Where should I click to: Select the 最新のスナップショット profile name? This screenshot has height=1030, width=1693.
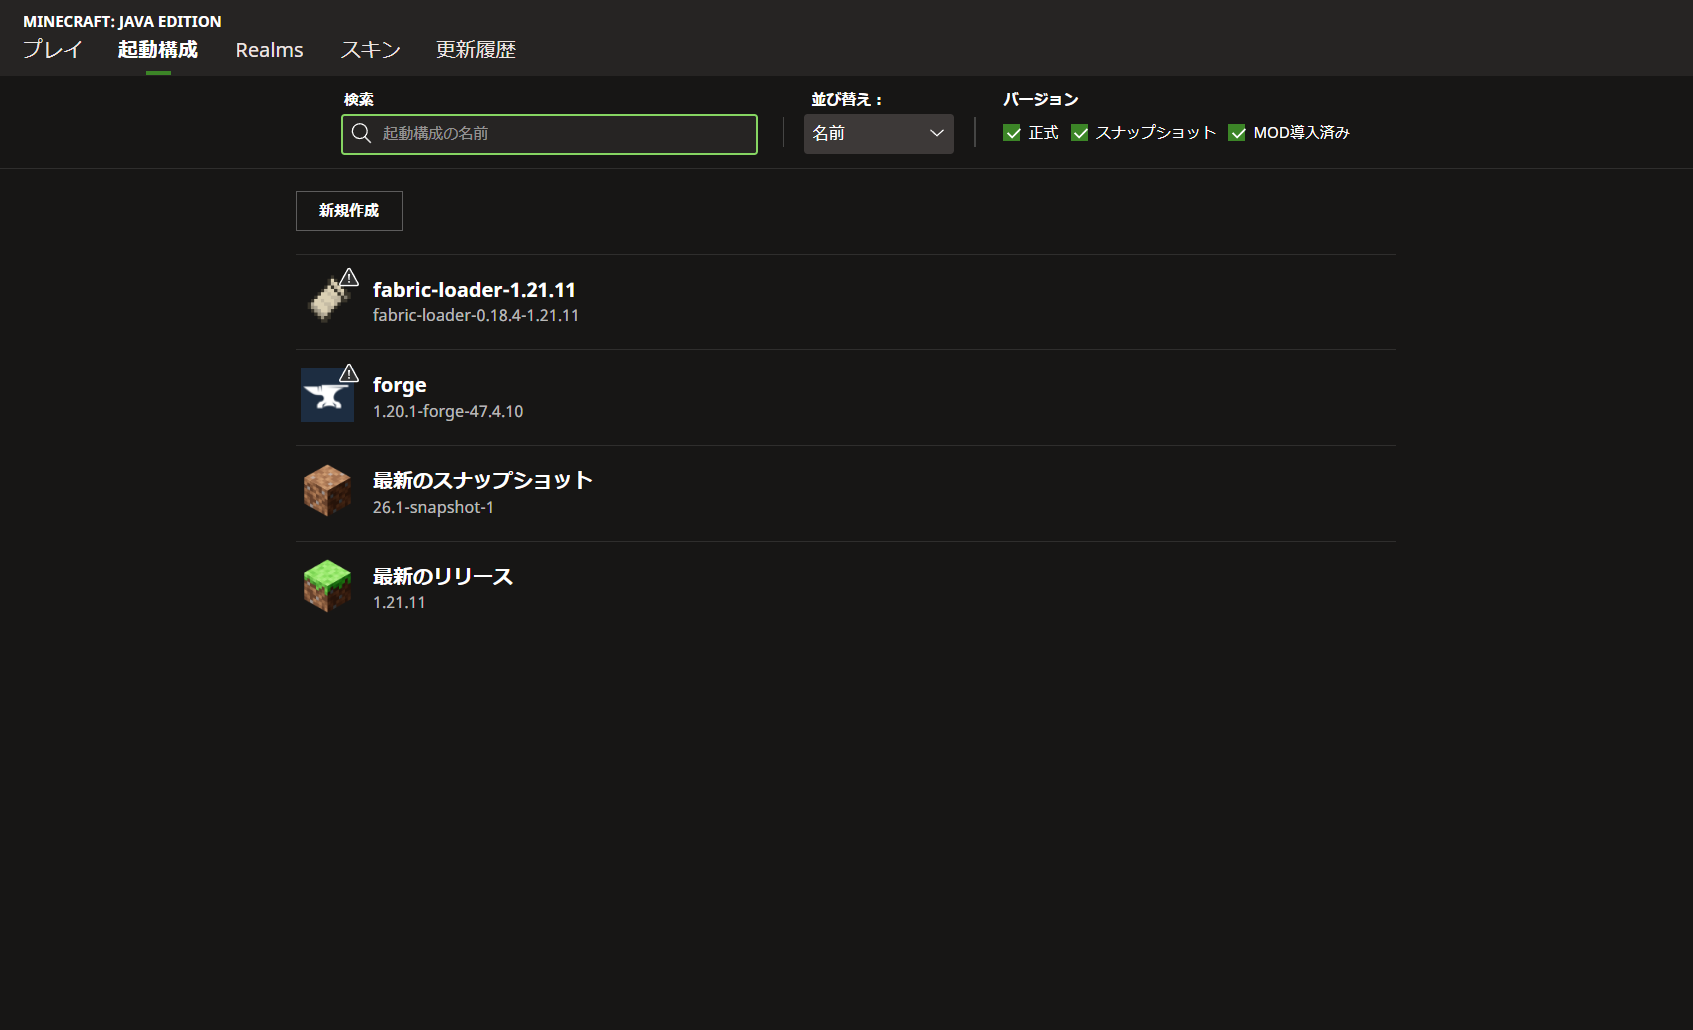[482, 481]
